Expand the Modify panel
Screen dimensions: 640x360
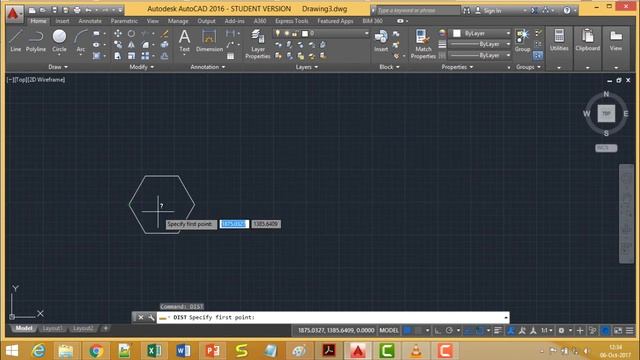pos(142,67)
